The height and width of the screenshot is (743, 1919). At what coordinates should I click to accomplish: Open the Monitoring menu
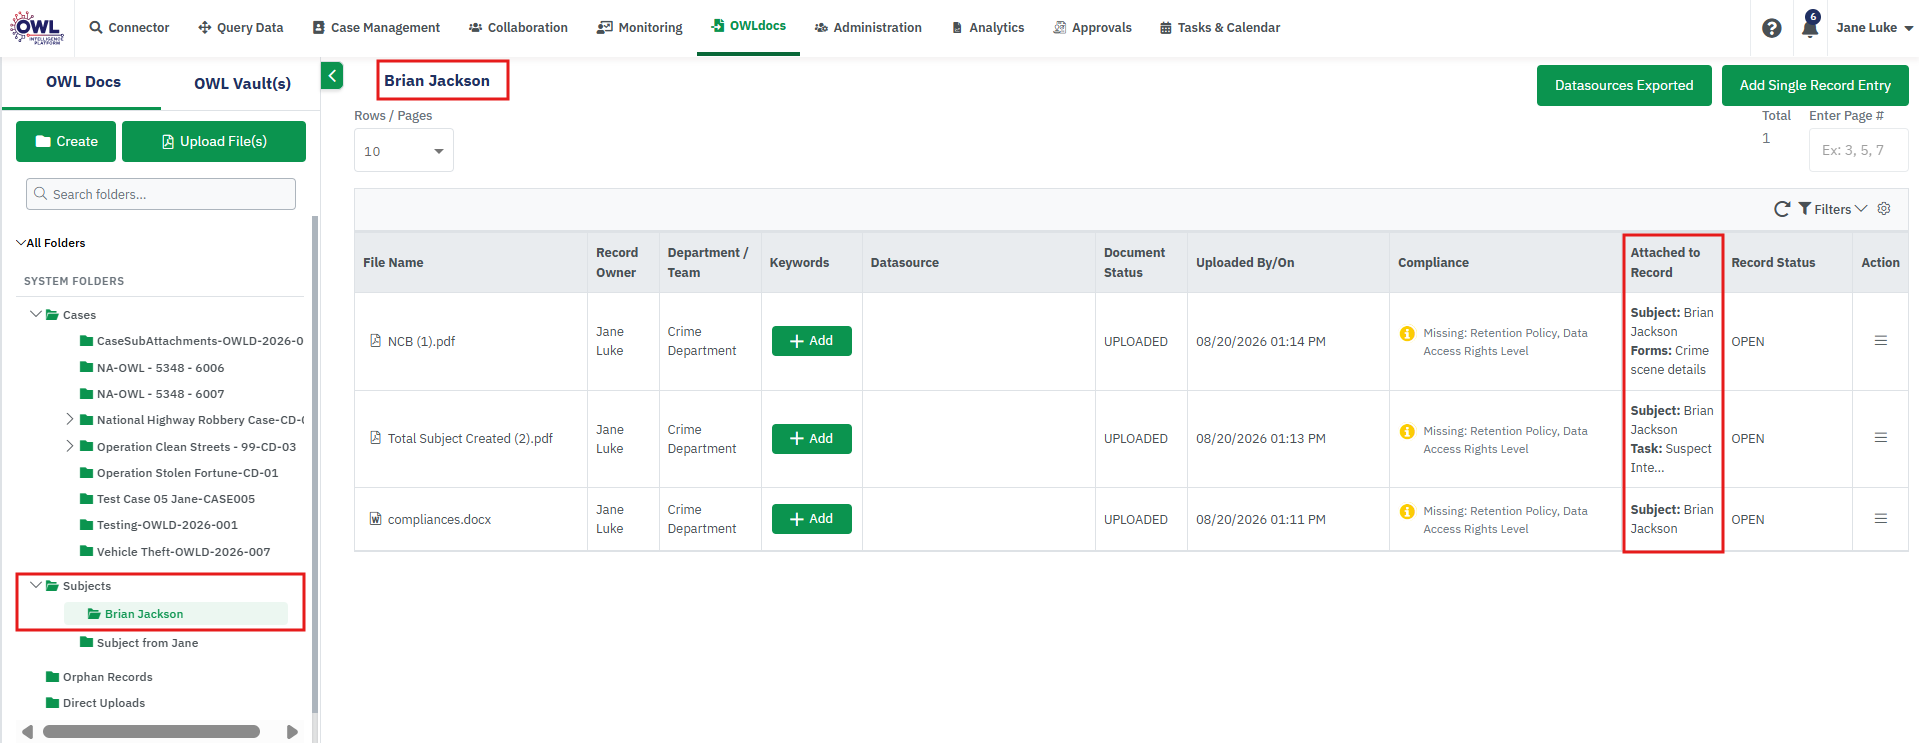640,28
